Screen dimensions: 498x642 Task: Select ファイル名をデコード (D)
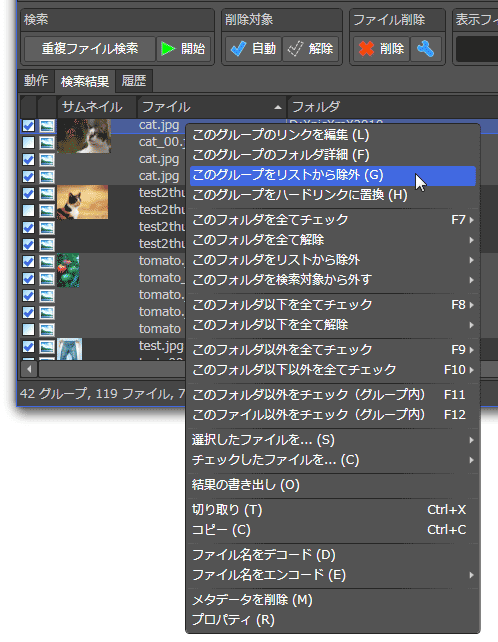click(x=333, y=555)
